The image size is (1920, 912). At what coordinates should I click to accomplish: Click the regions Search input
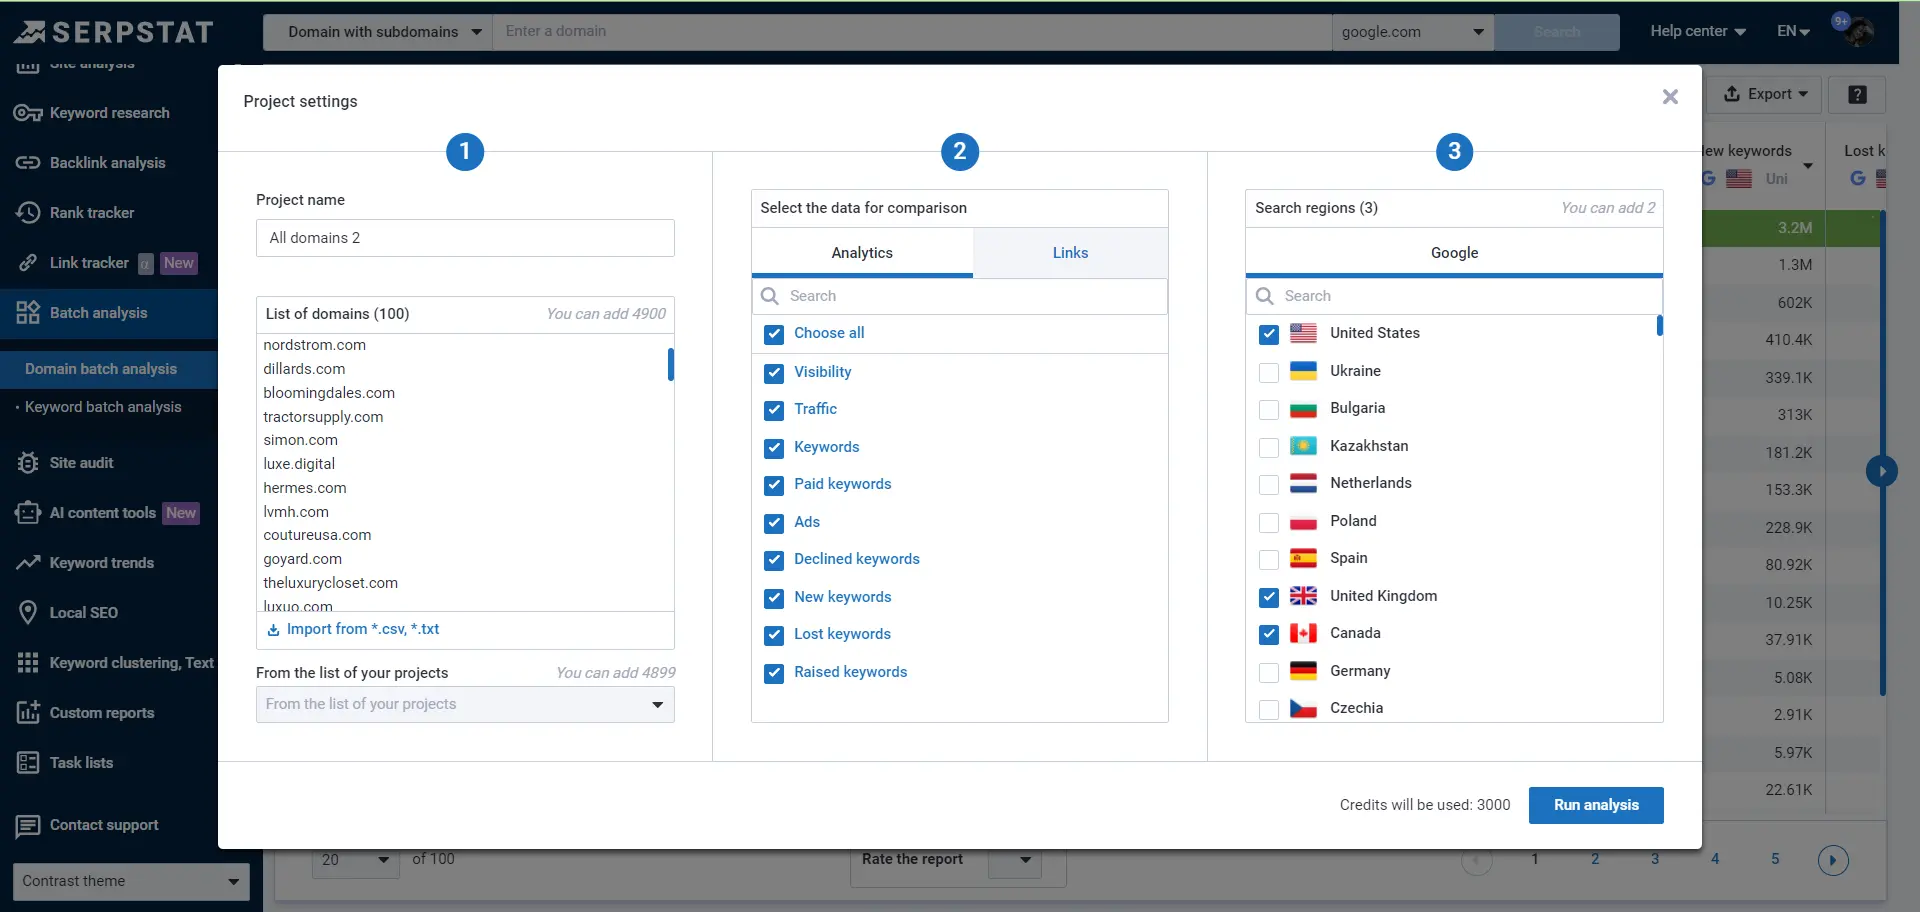(x=1454, y=296)
